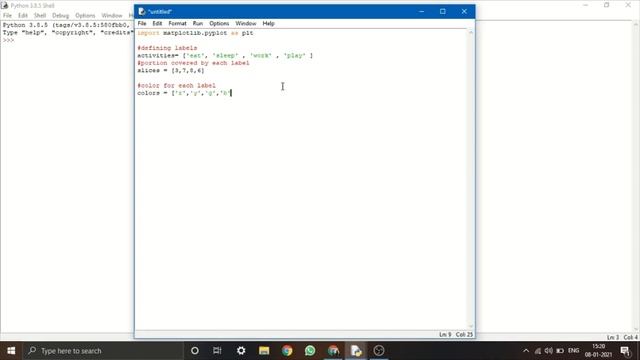This screenshot has height=360, width=640.
Task: Click the >>> prompt in Python Shell
Action: pyautogui.click(x=8, y=40)
